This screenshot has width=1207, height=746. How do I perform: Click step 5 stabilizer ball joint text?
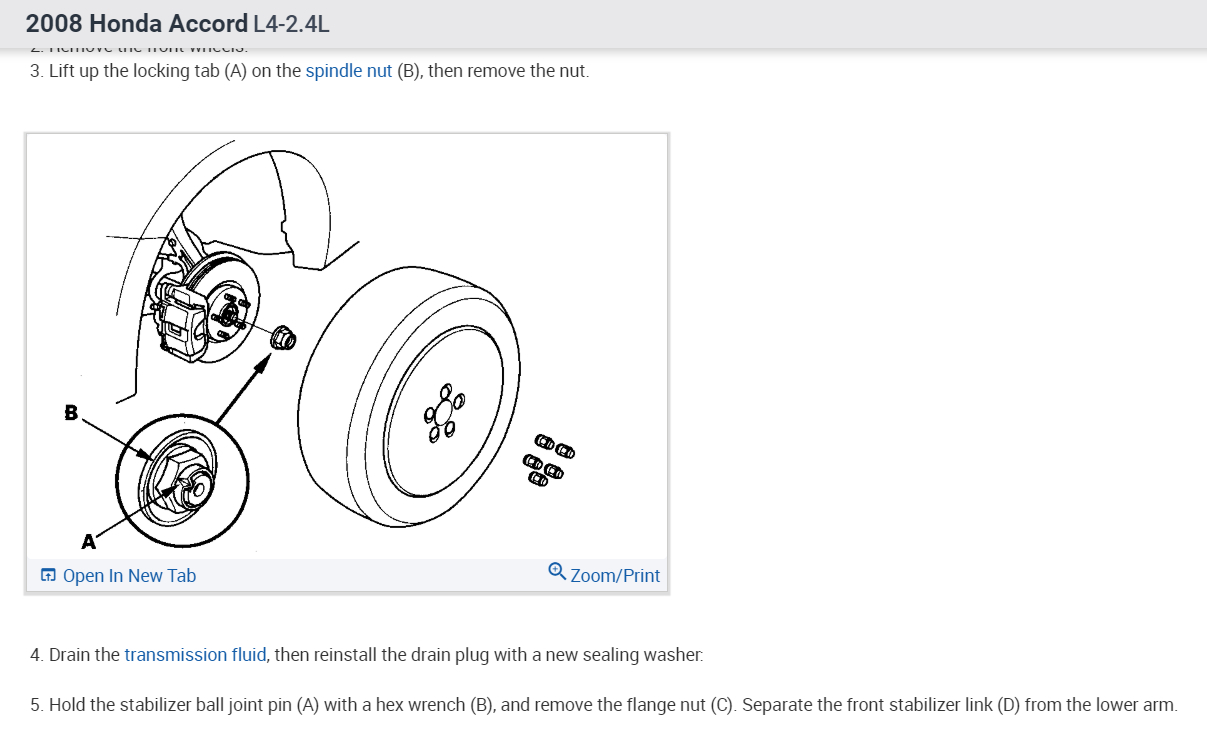point(604,705)
